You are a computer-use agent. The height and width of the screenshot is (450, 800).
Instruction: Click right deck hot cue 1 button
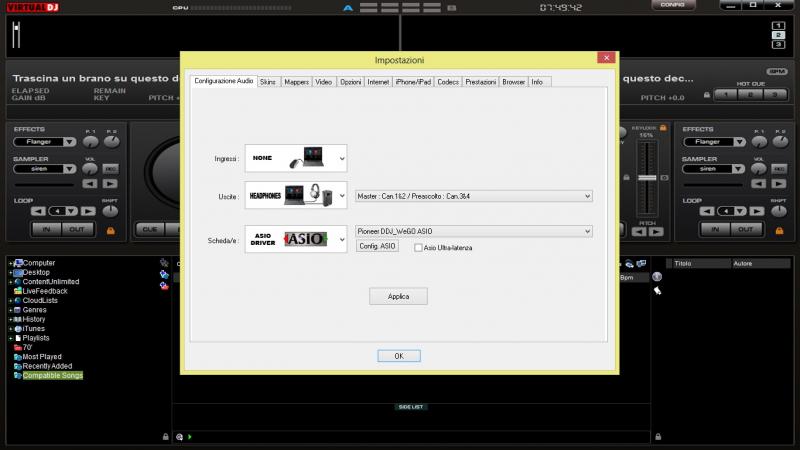(x=726, y=94)
